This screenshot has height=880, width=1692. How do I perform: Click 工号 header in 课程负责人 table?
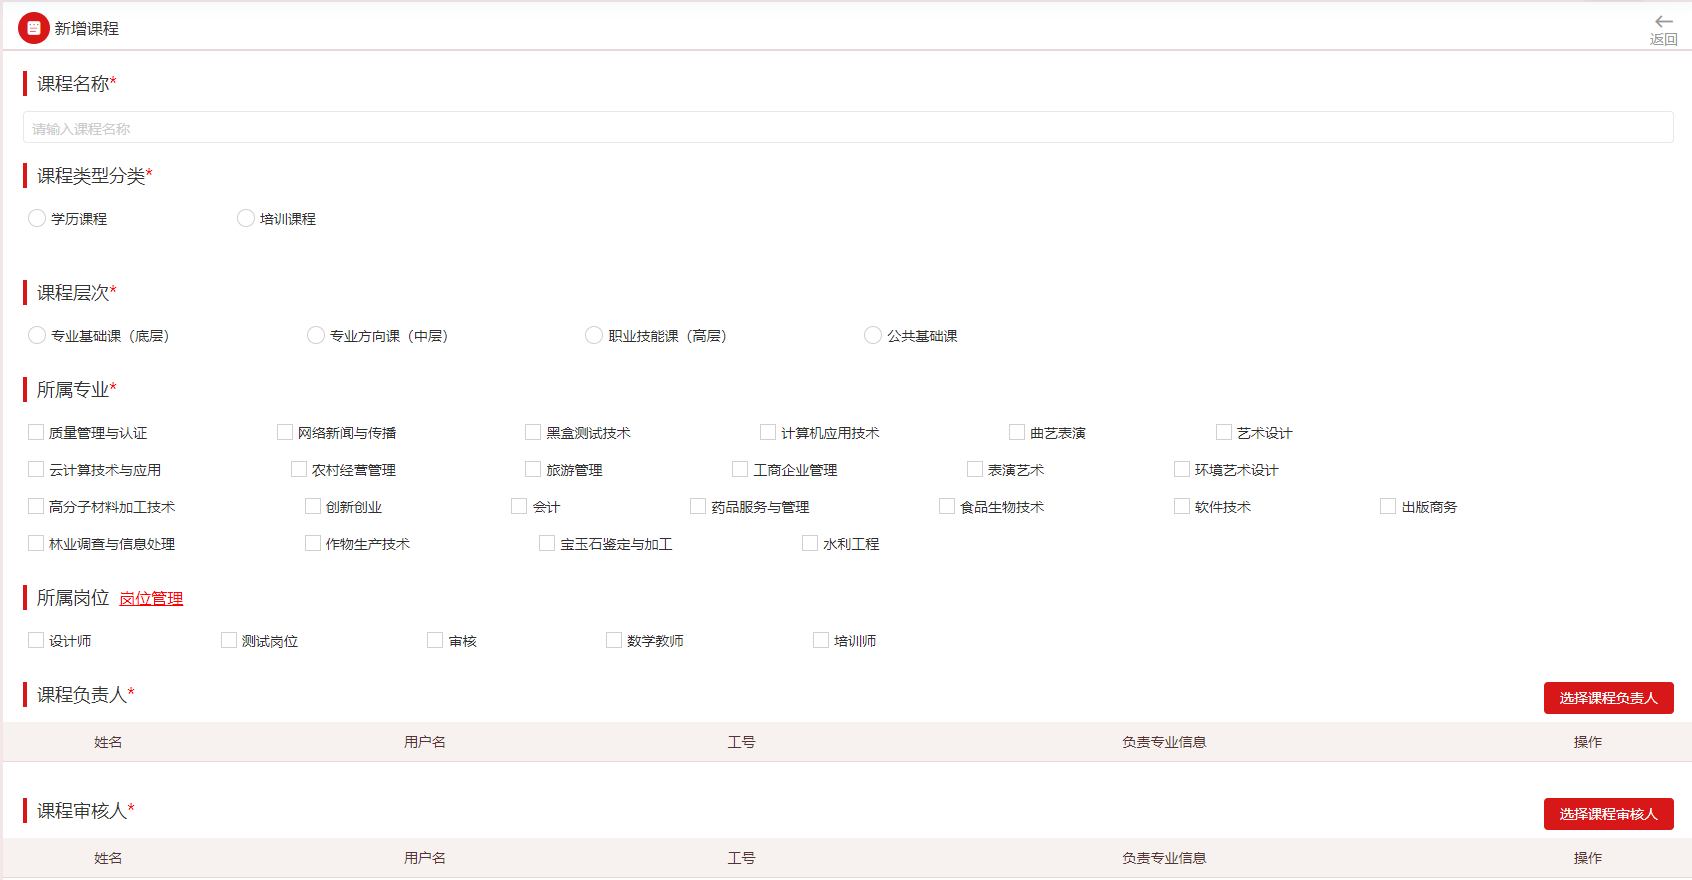coord(741,742)
